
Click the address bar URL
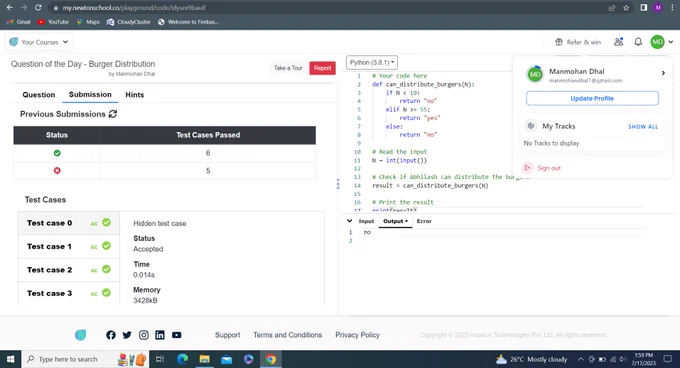tap(134, 8)
